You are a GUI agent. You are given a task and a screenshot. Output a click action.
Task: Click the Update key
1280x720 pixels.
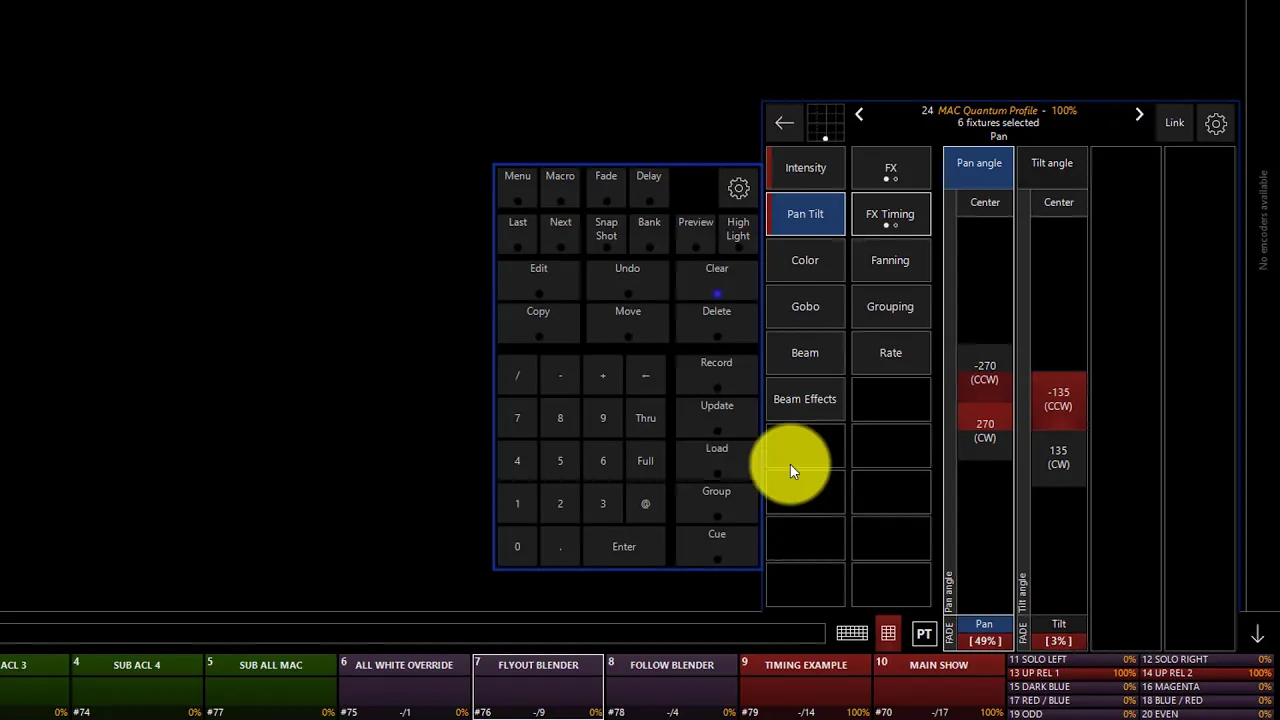click(717, 417)
